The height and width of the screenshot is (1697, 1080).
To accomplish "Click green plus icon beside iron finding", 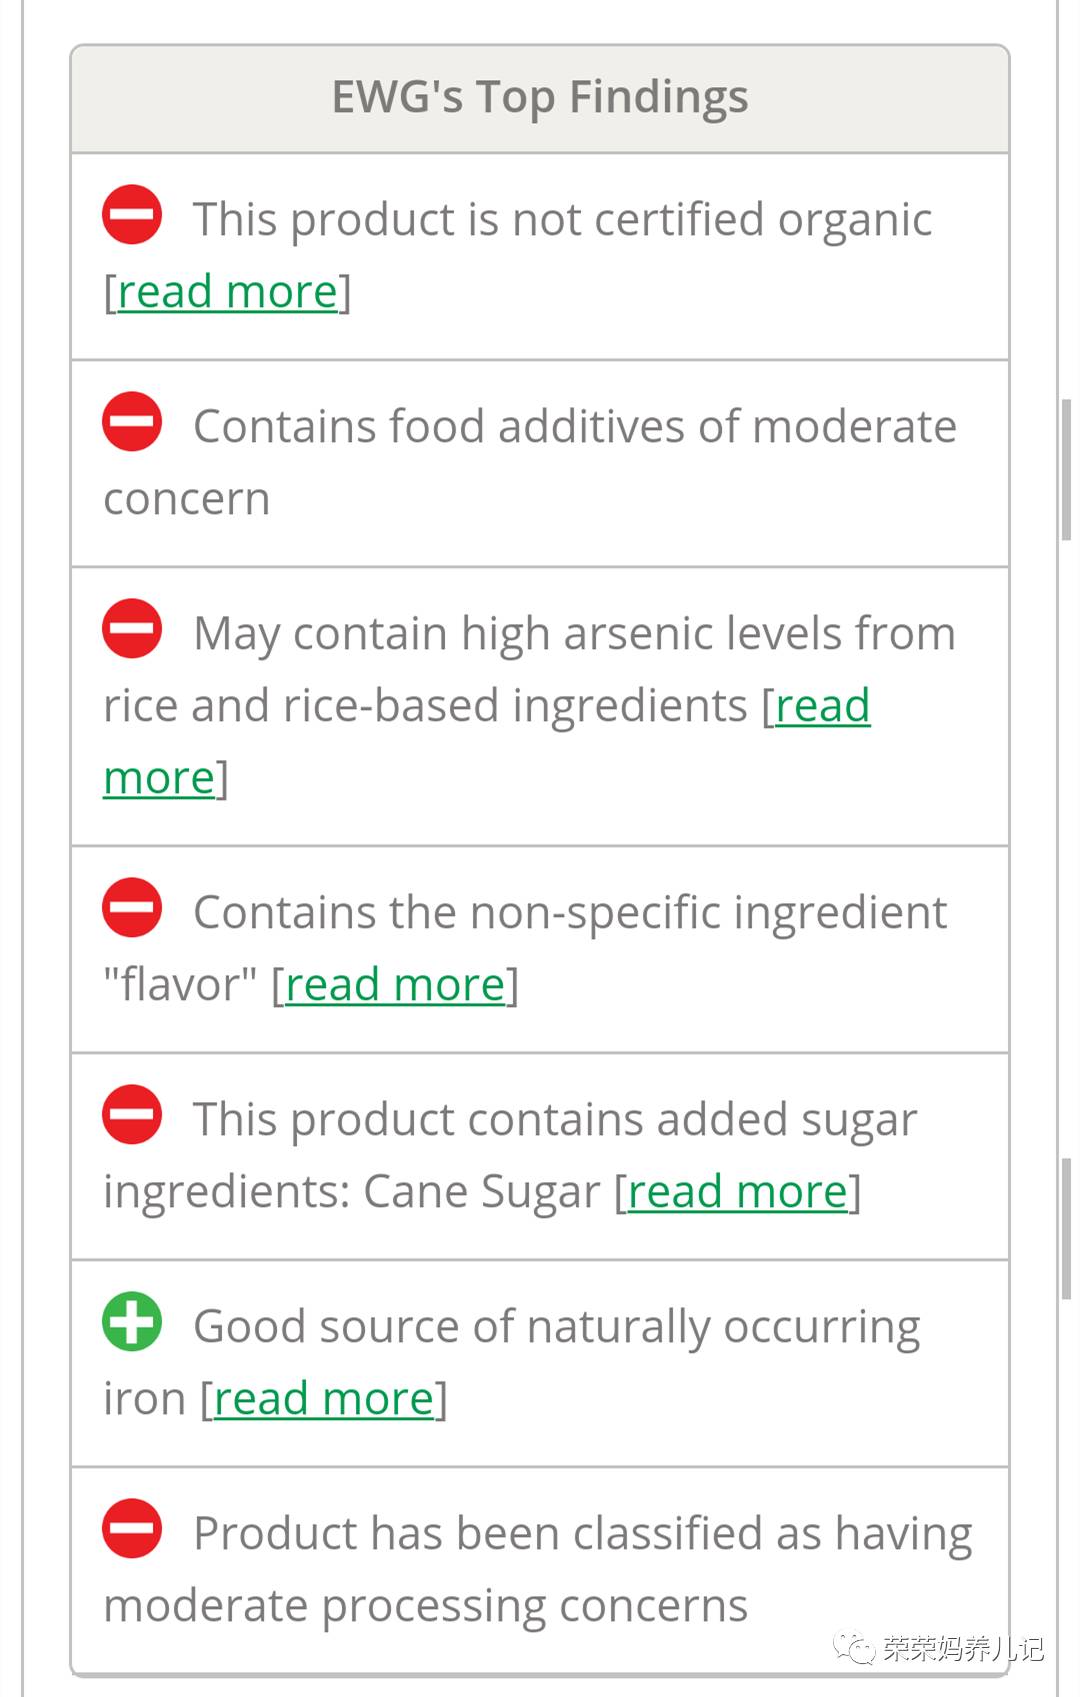I will [x=132, y=1321].
